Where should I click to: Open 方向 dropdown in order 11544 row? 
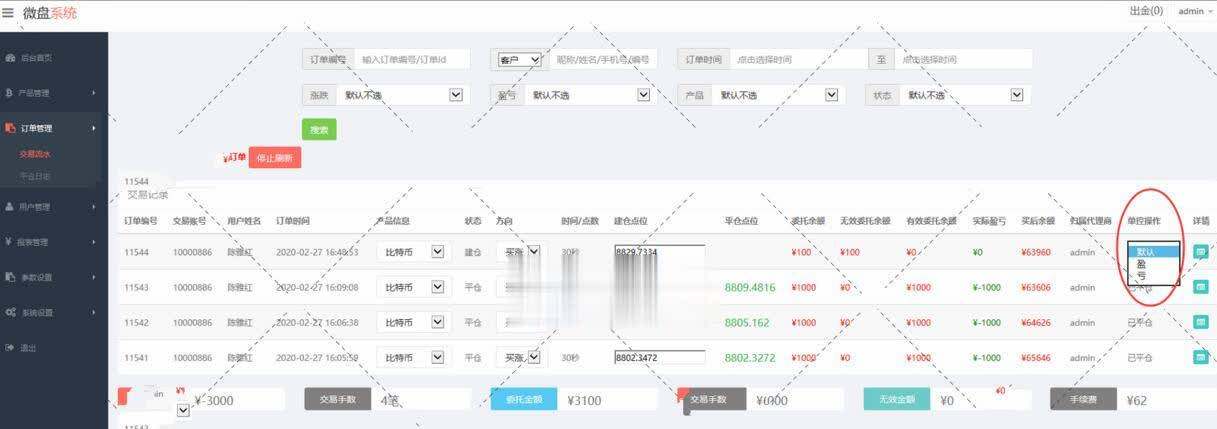pyautogui.click(x=520, y=252)
